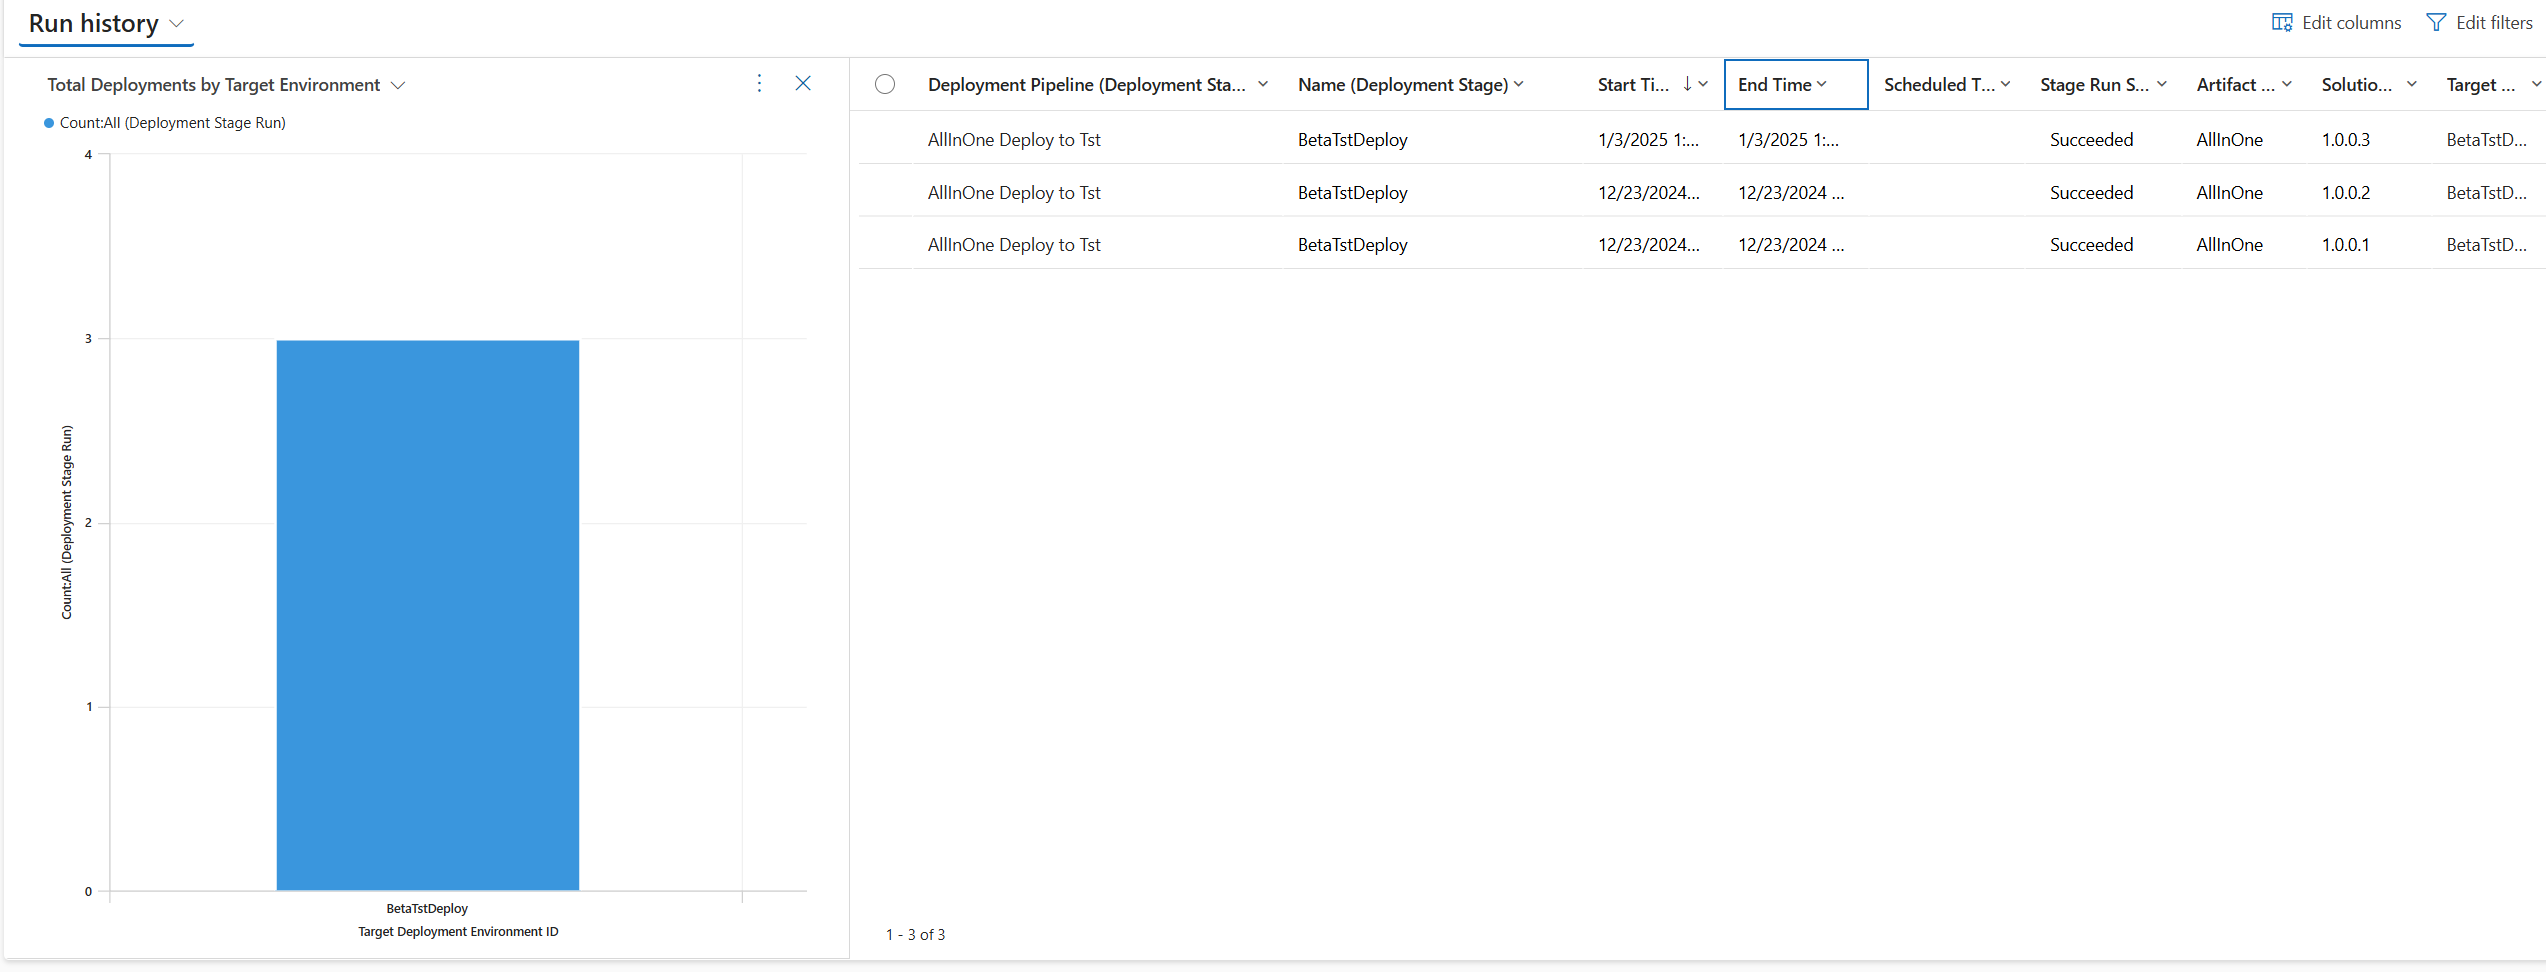Close the chart pane
The image size is (2546, 972).
click(803, 84)
